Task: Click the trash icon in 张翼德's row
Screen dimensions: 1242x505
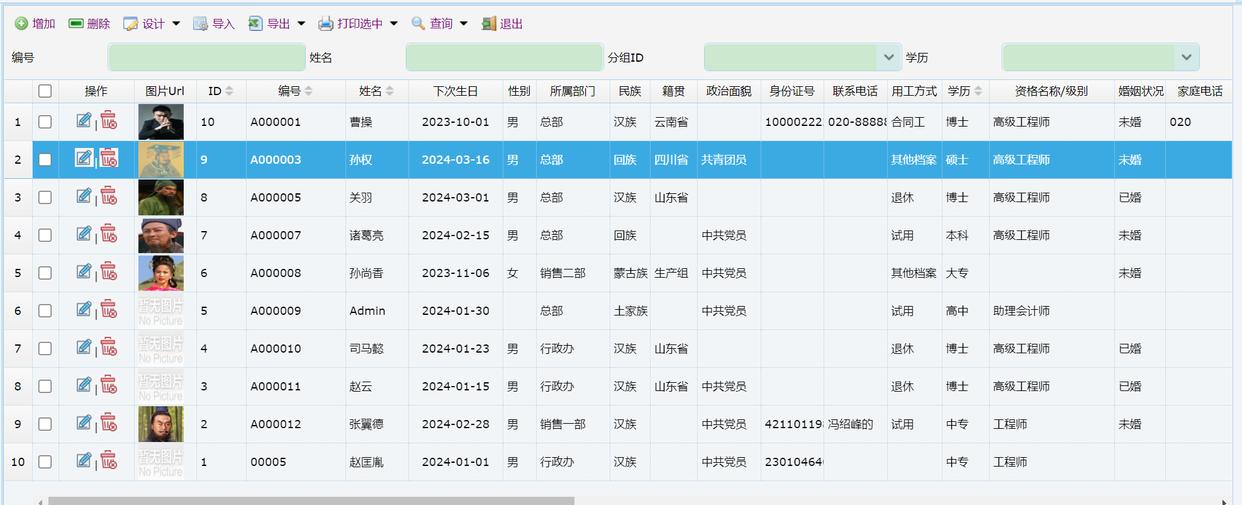Action: [108, 423]
